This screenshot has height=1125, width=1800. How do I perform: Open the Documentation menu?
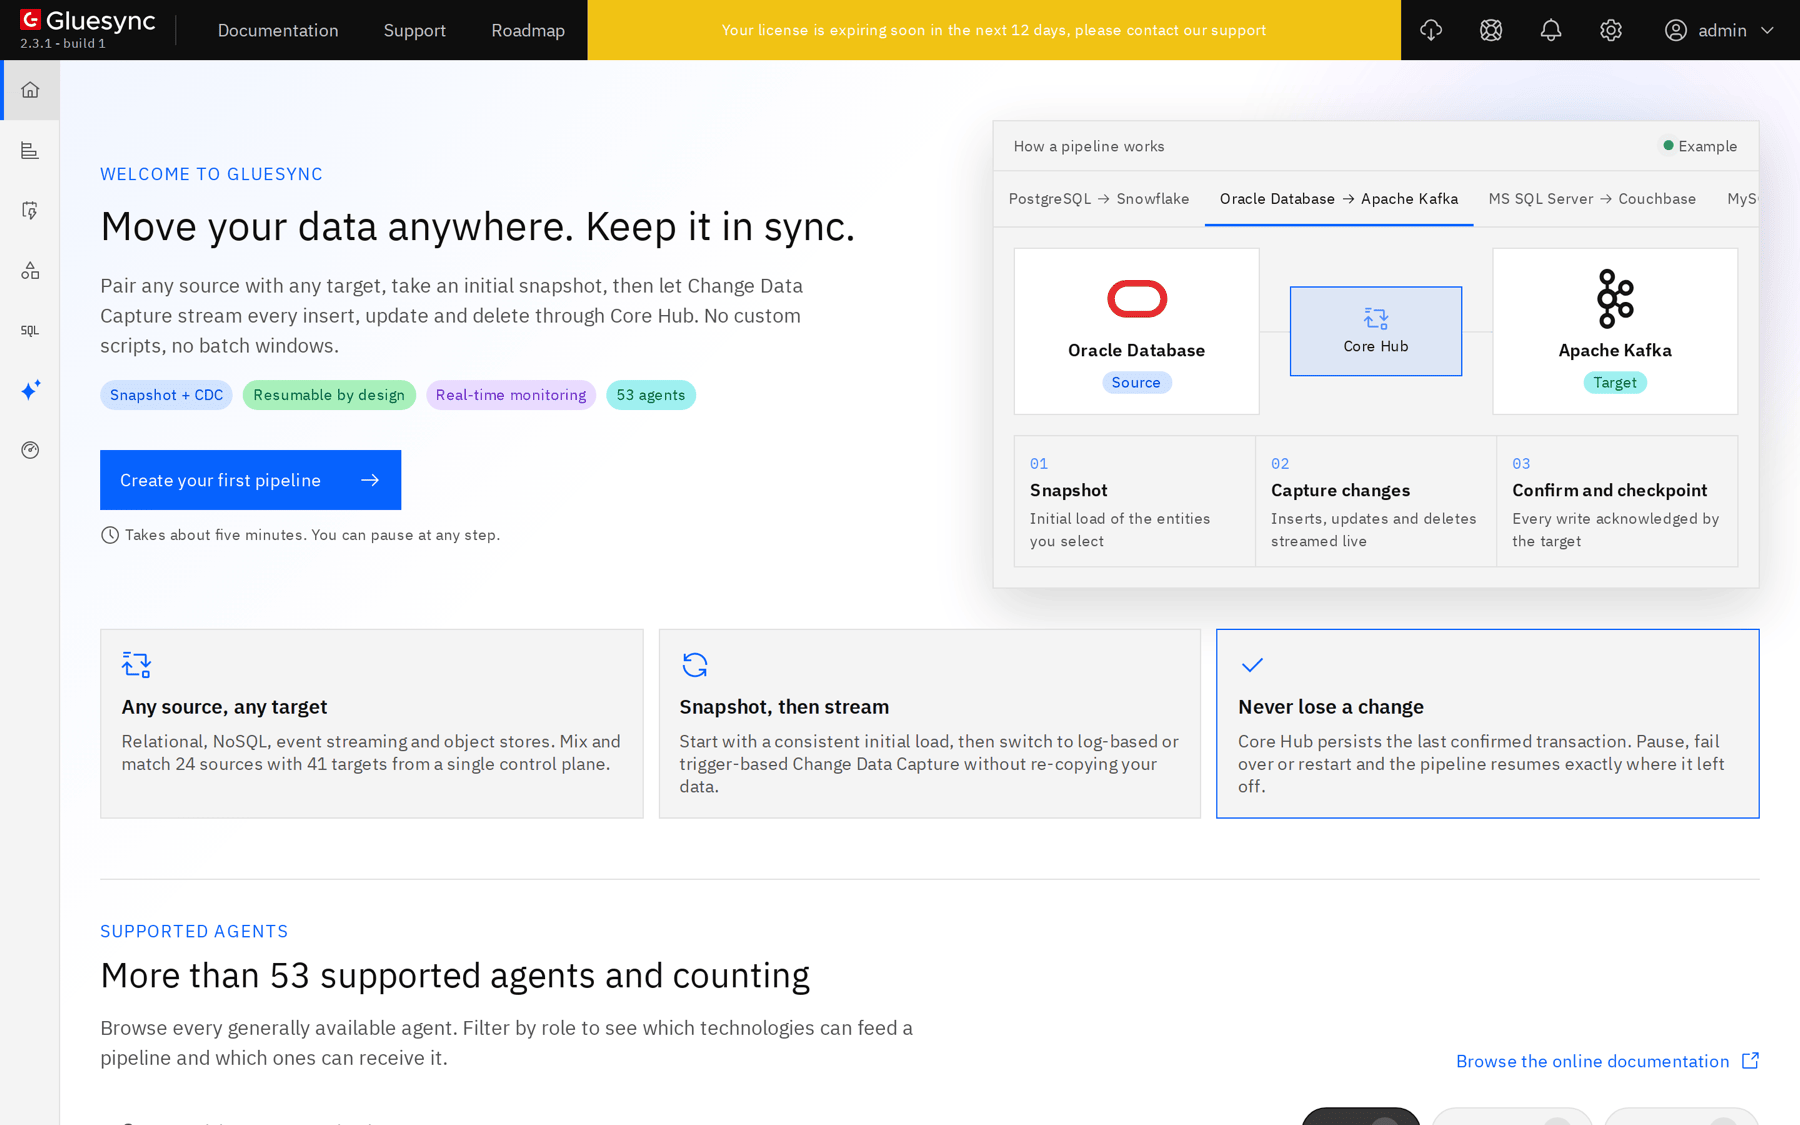click(x=278, y=30)
